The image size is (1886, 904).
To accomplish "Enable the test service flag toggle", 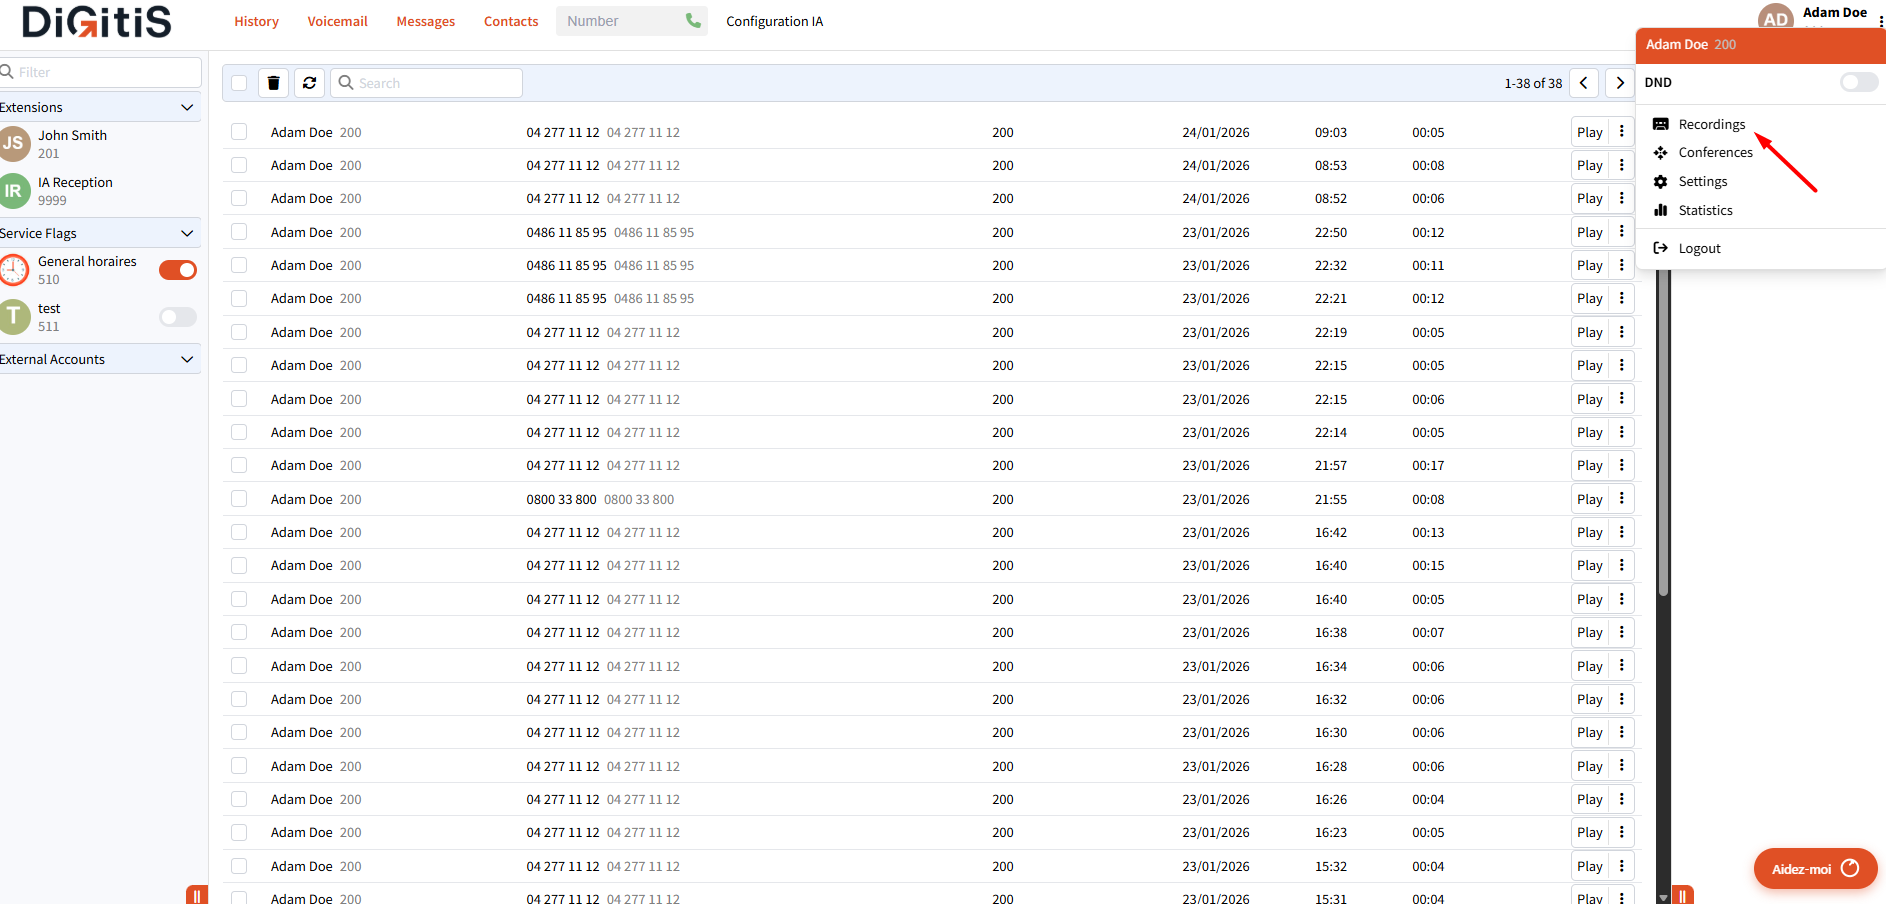I will 178,317.
